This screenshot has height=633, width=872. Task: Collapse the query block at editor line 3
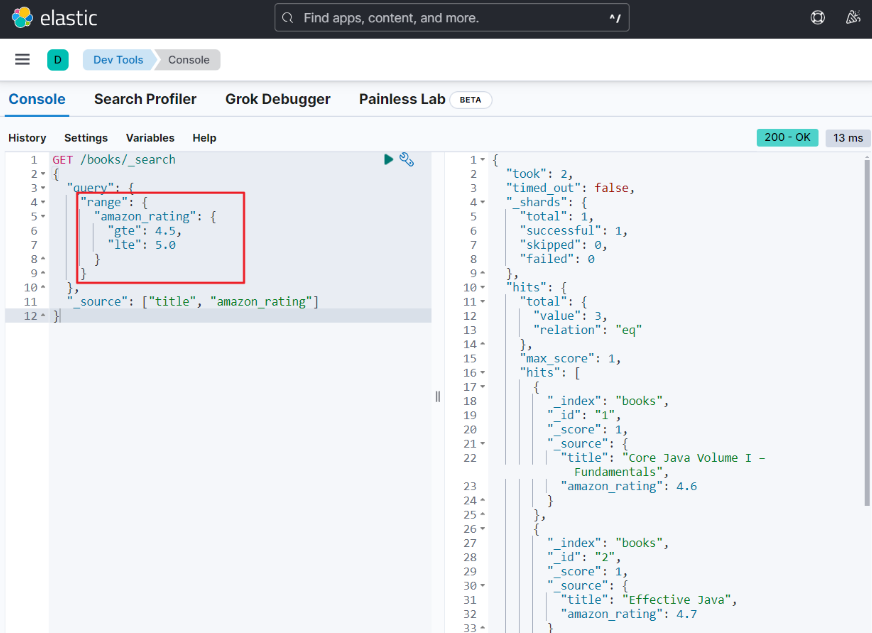point(43,188)
